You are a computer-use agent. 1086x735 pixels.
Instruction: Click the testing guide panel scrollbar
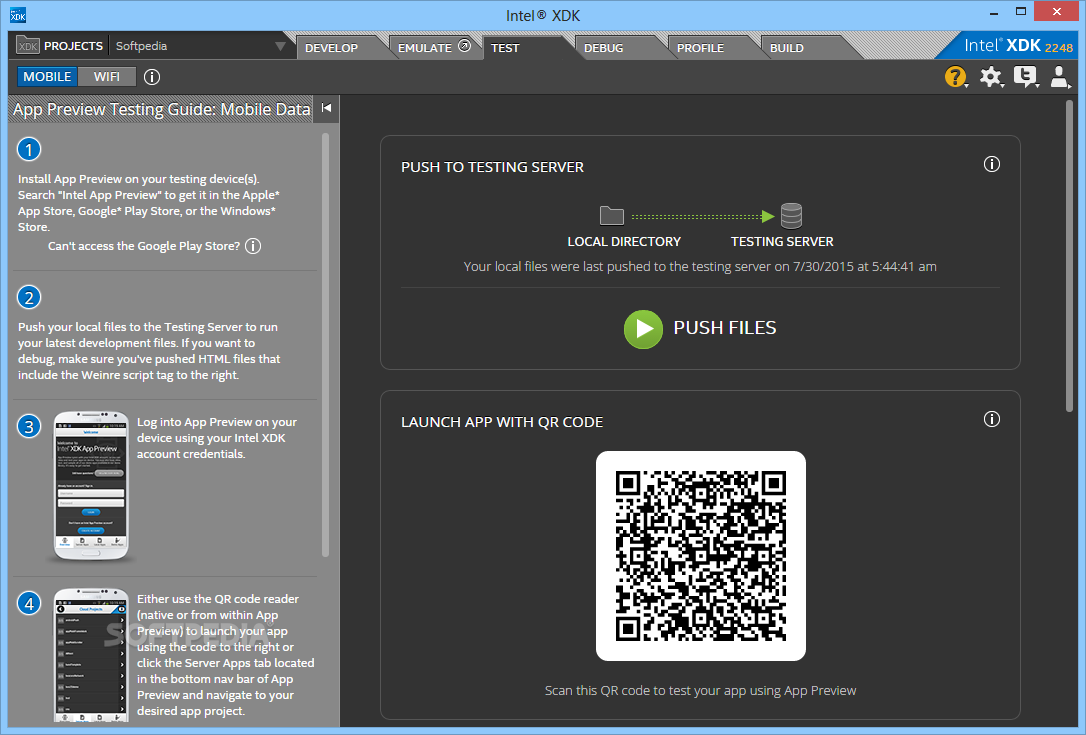point(326,344)
